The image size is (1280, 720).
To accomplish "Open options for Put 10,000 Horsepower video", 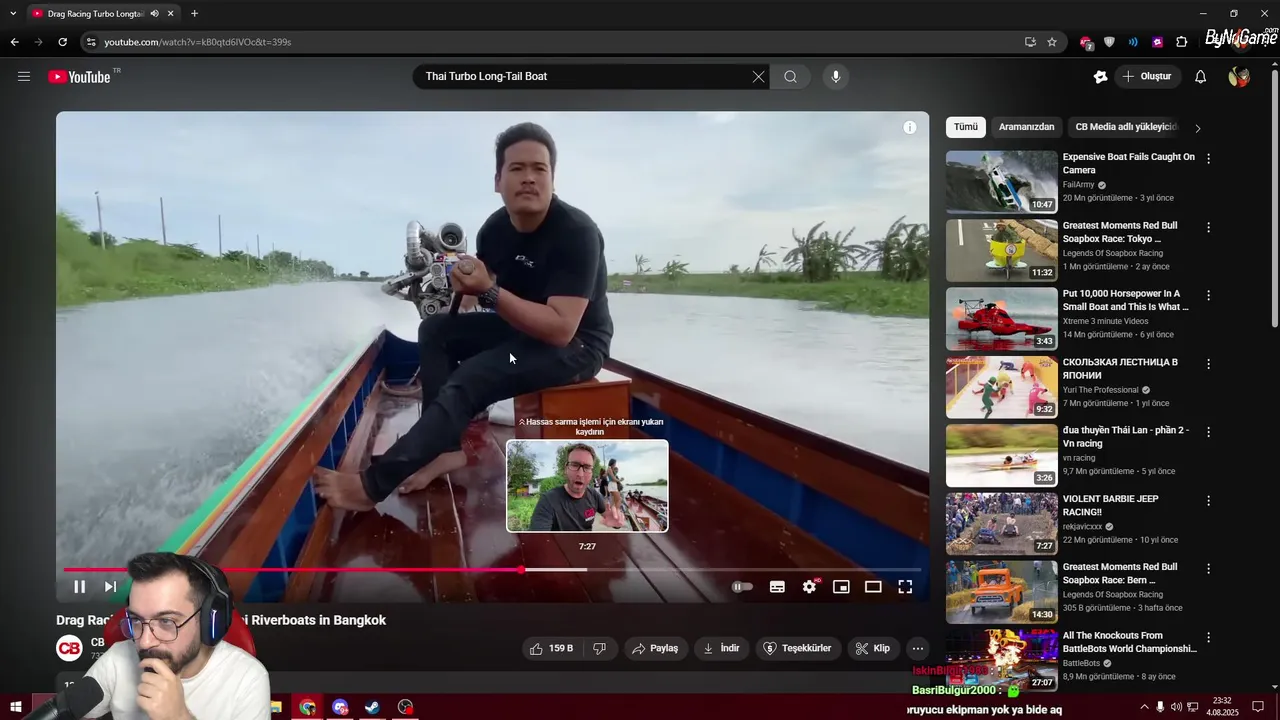I will click(1208, 295).
